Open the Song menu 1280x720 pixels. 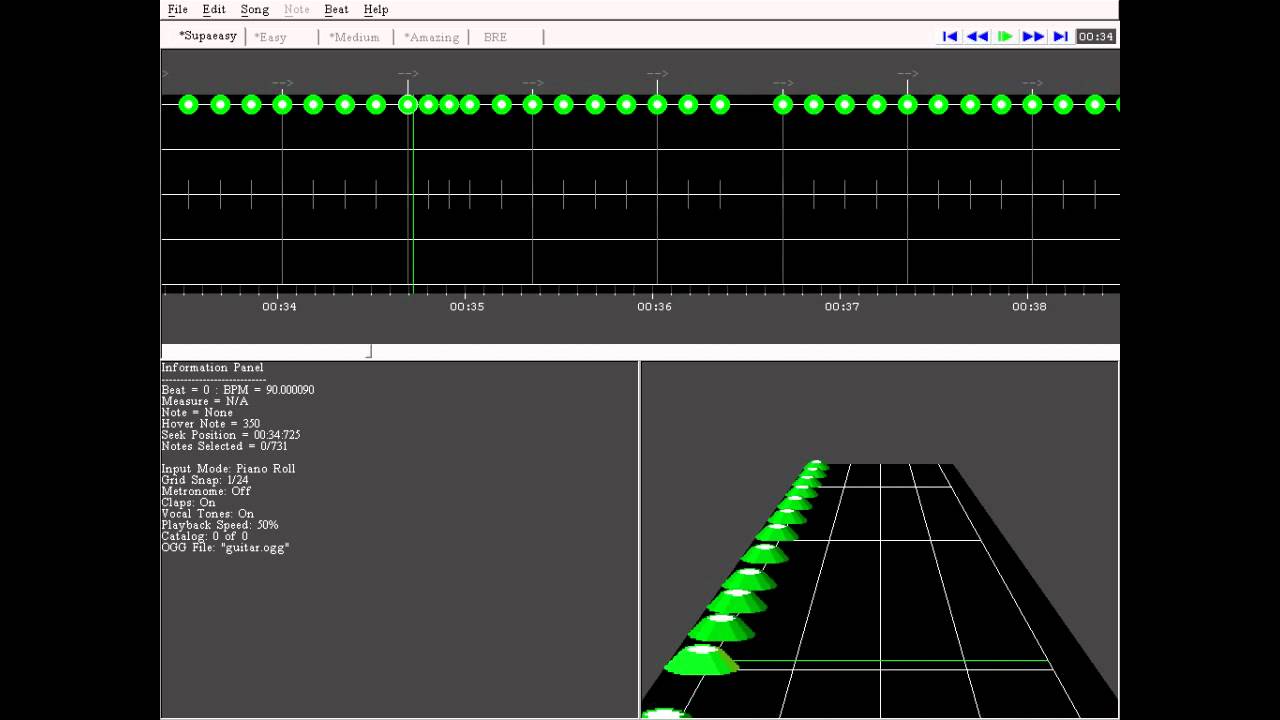(255, 10)
